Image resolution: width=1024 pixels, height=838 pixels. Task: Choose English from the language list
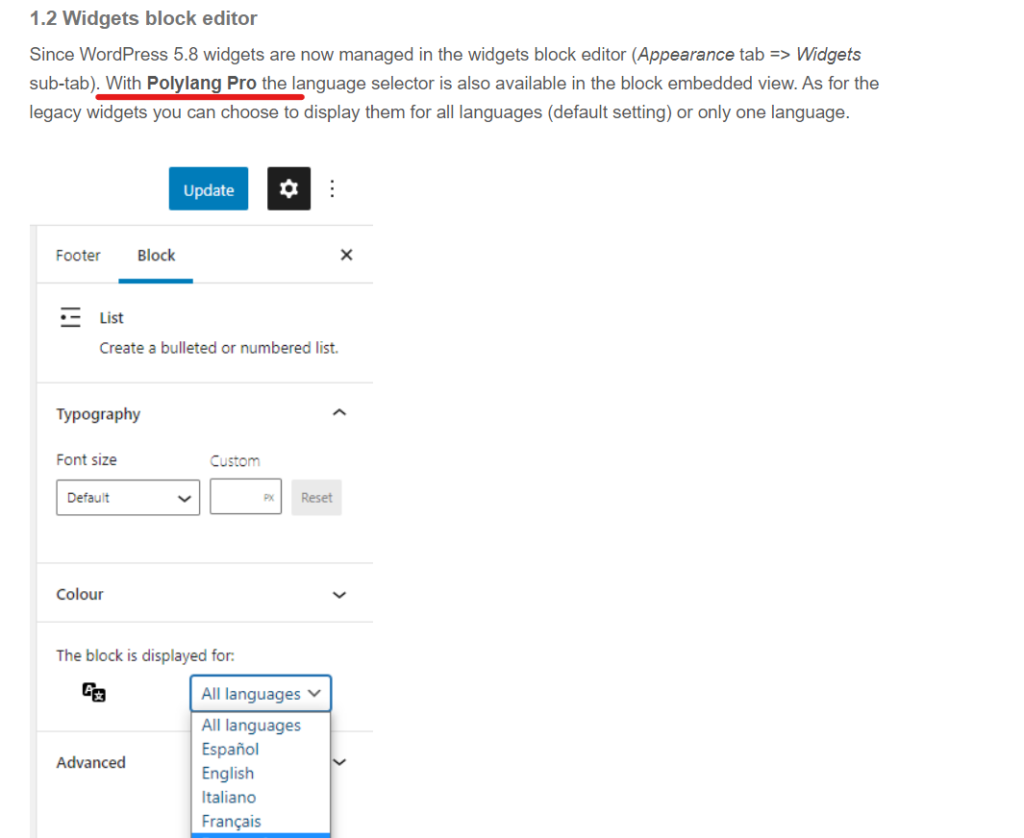click(228, 773)
